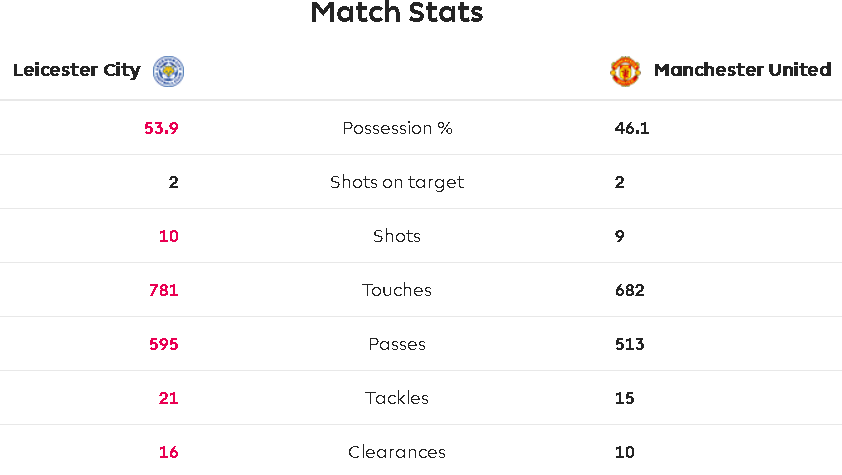Click Manchester United's 46.1 possession value

(632, 128)
